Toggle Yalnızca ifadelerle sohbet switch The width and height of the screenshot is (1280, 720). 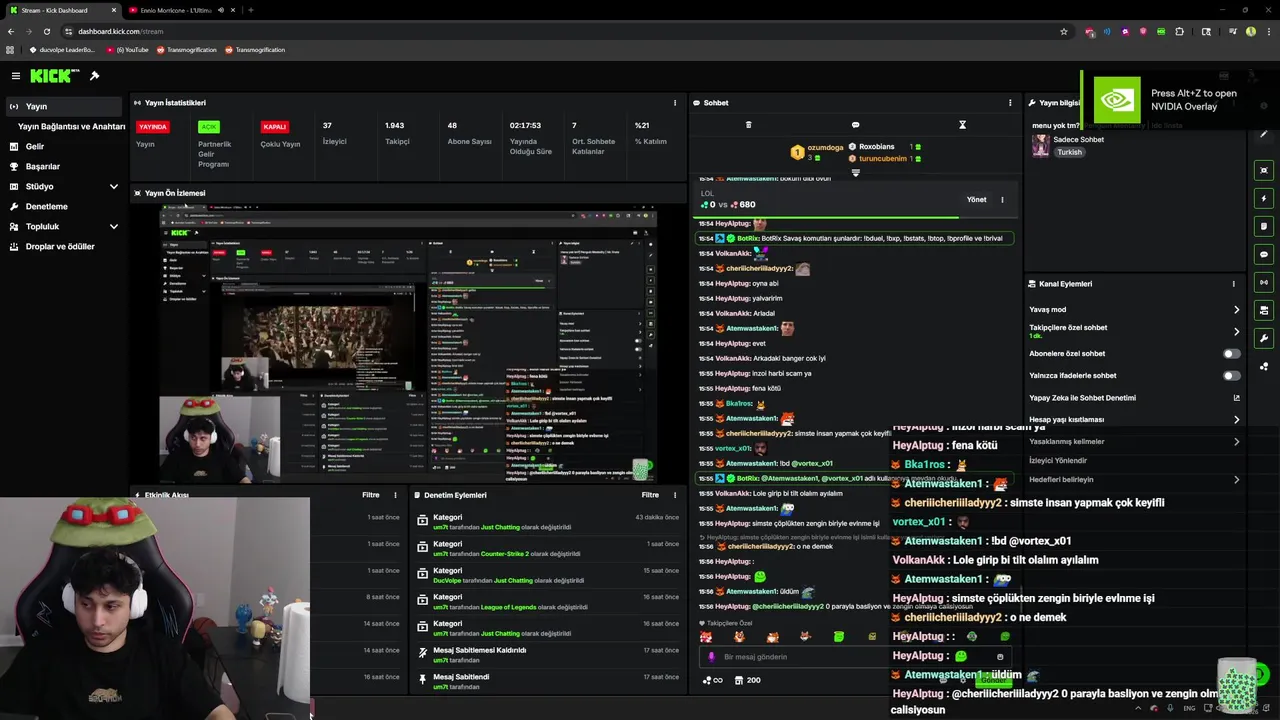(1232, 376)
